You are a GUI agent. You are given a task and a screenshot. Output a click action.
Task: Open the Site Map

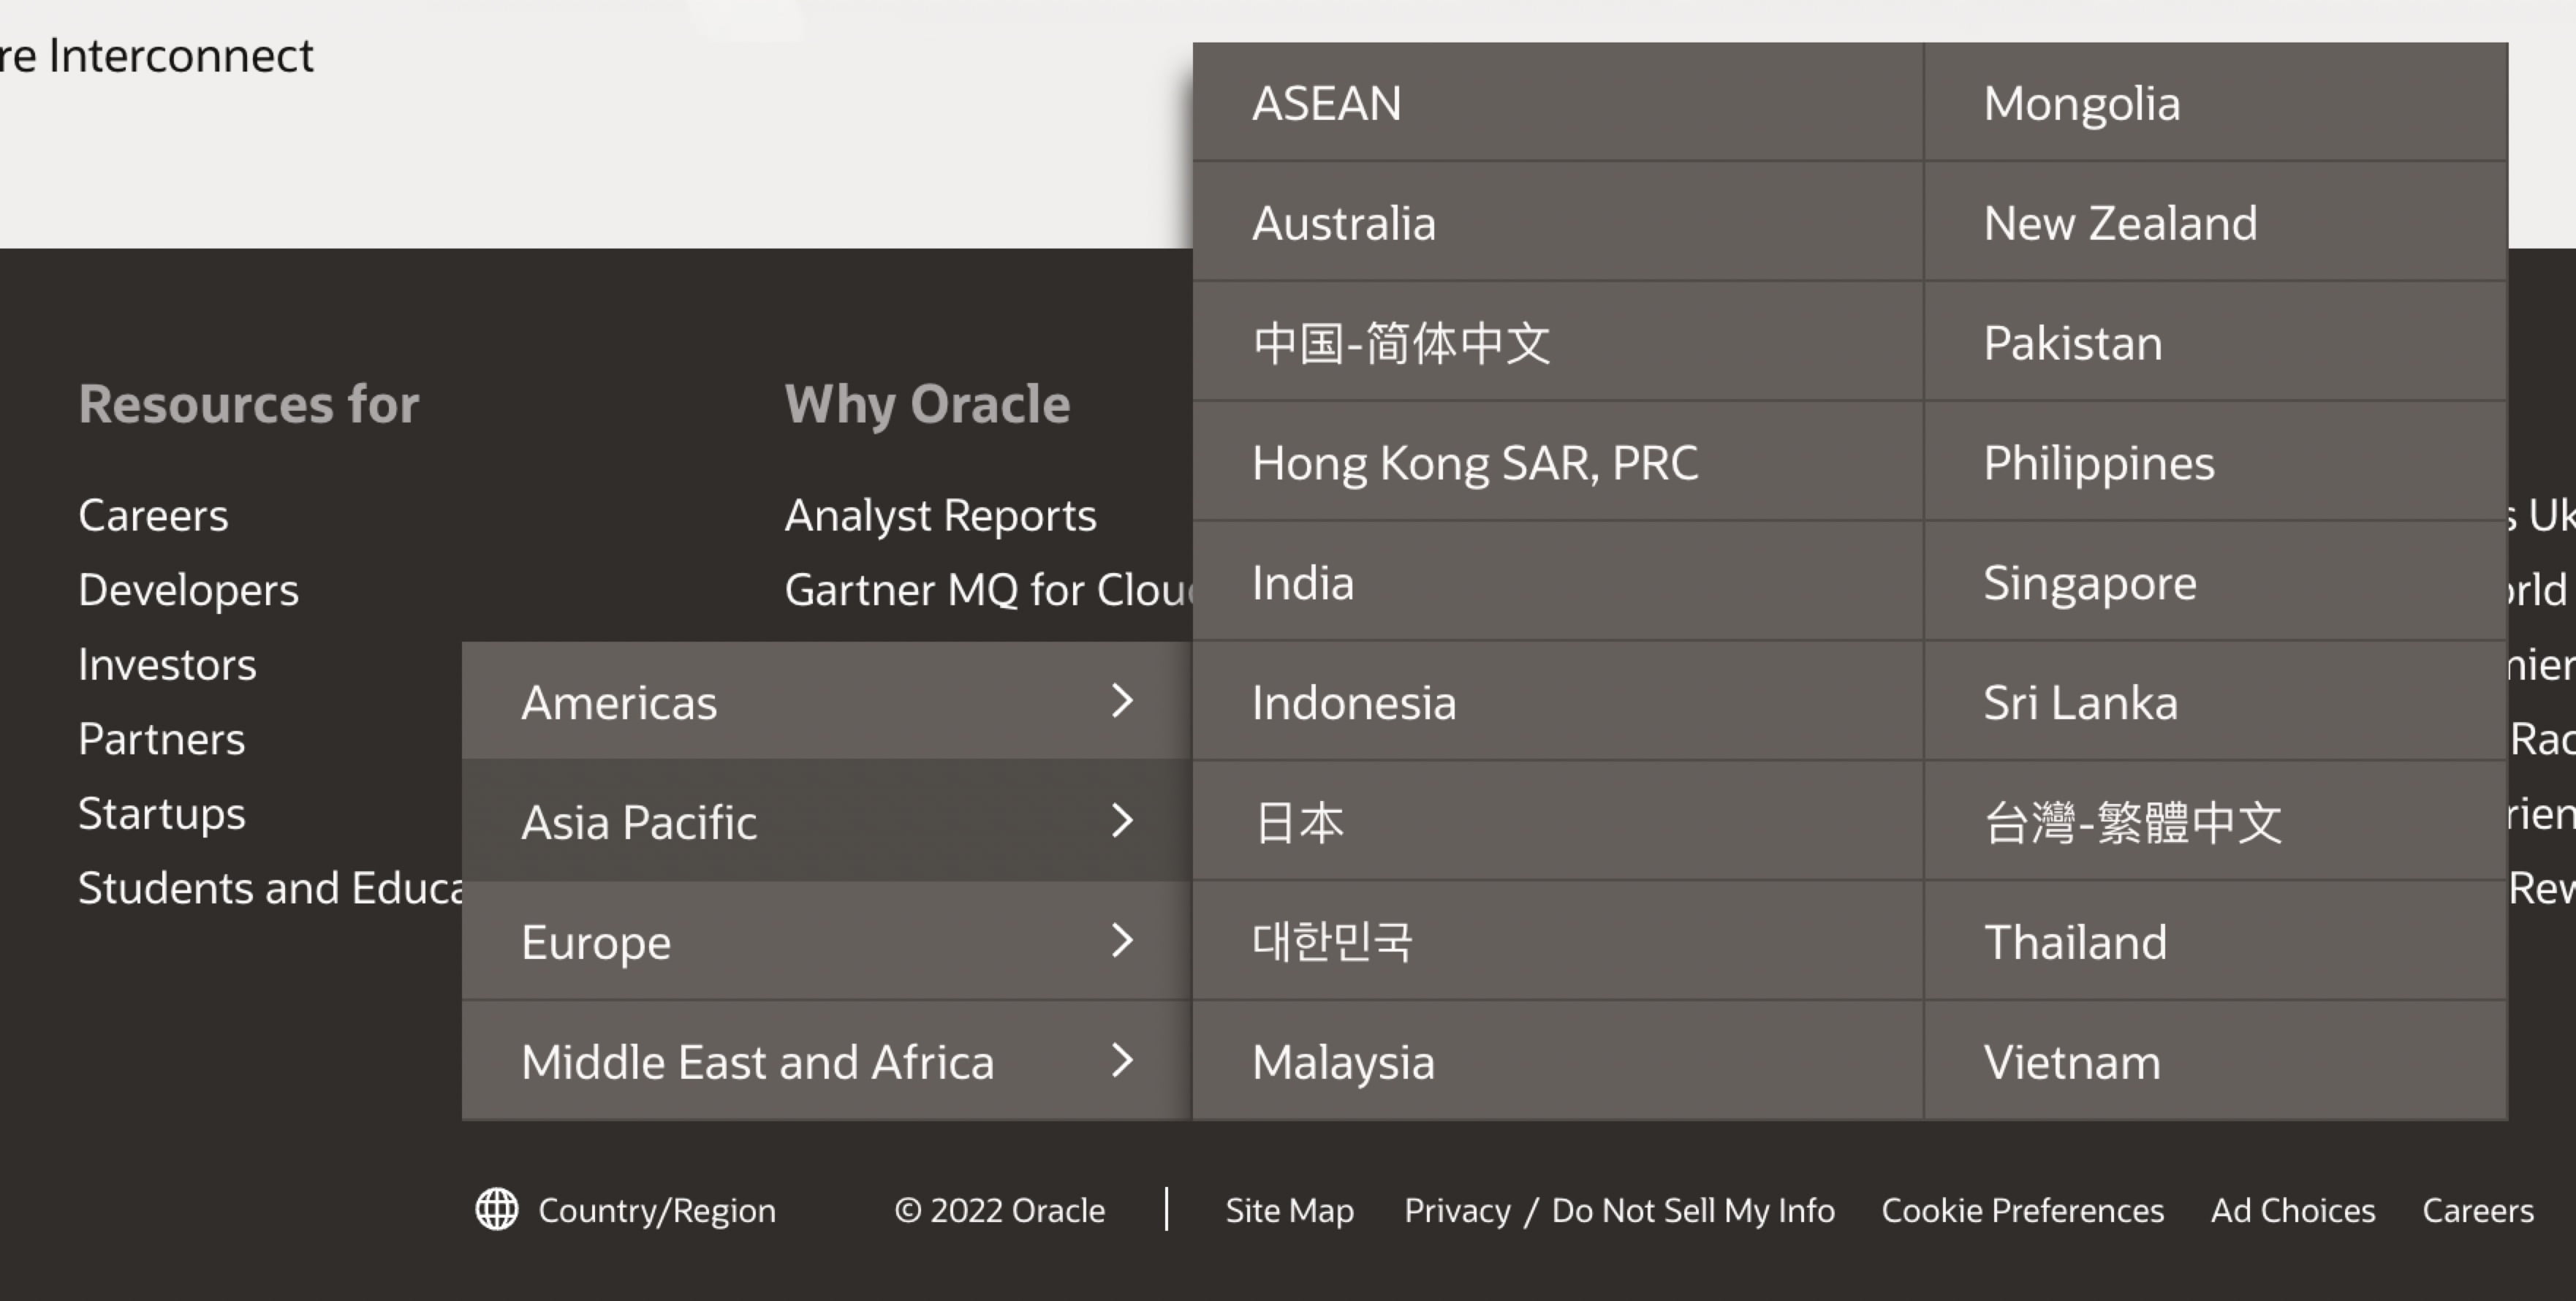[1289, 1210]
